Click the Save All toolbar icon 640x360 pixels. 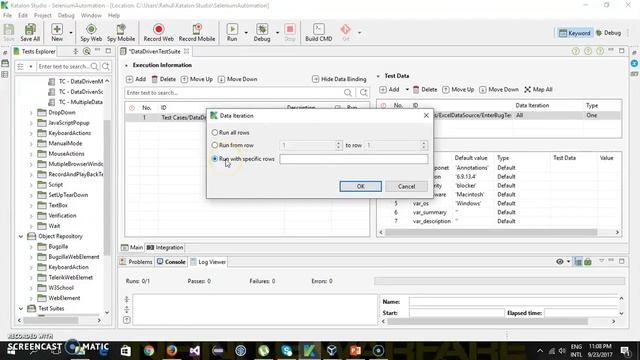coord(30,32)
